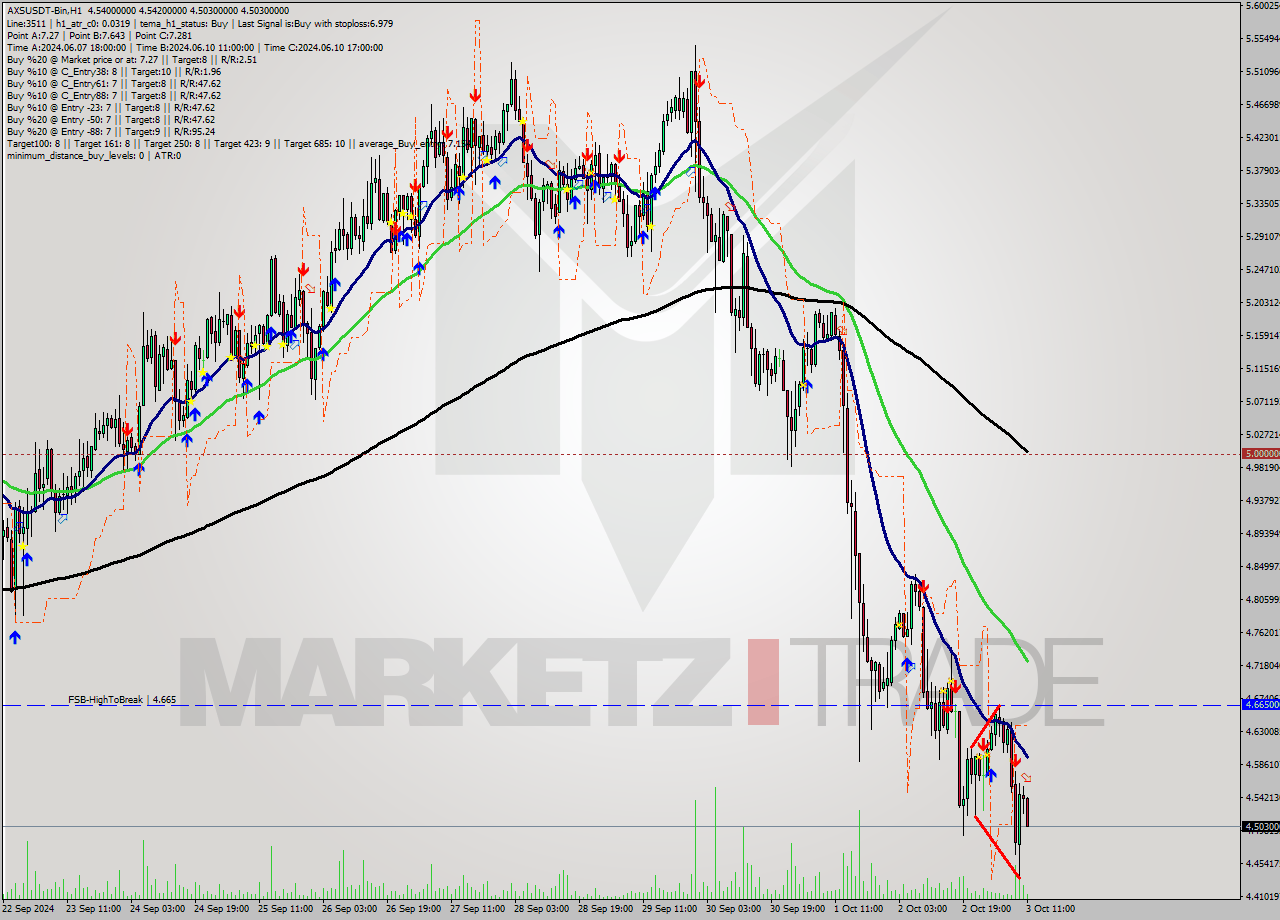Image resolution: width=1280 pixels, height=920 pixels.
Task: Click the '3 Oct 11:00' time axis label
Action: click(x=1051, y=909)
